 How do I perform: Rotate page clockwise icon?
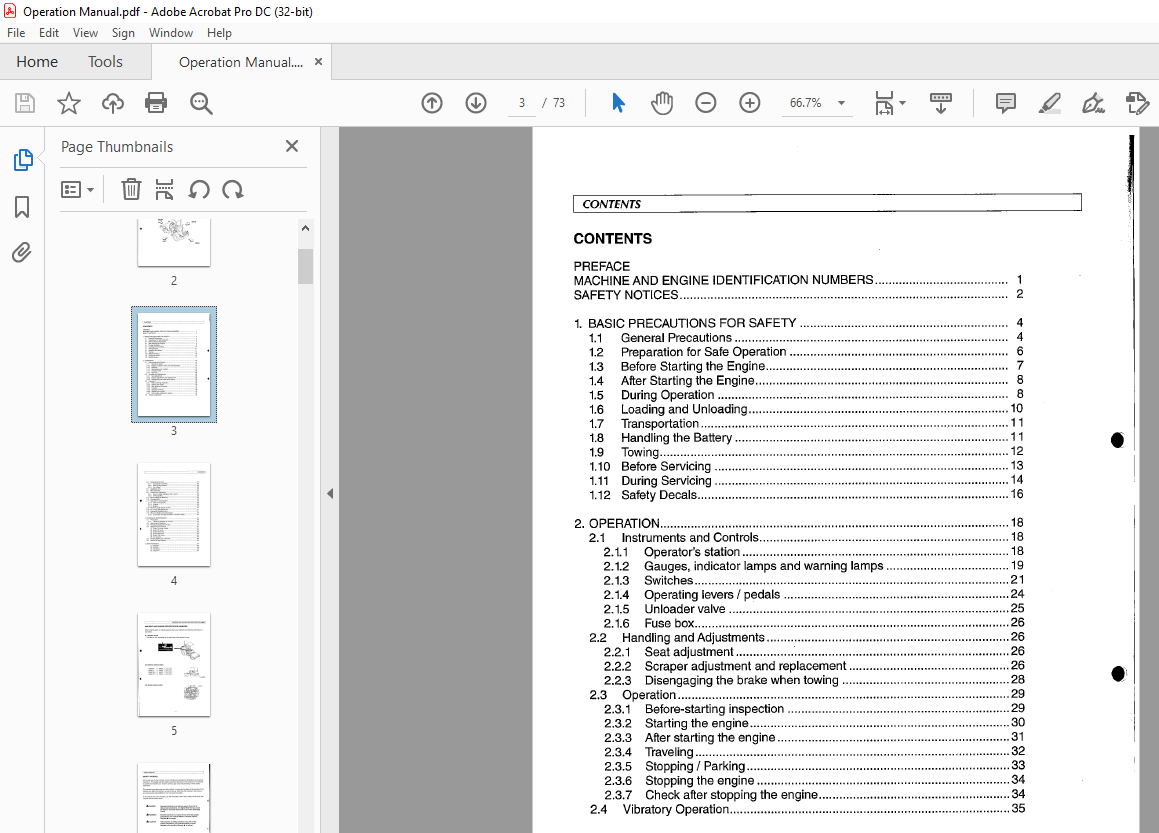coord(233,190)
